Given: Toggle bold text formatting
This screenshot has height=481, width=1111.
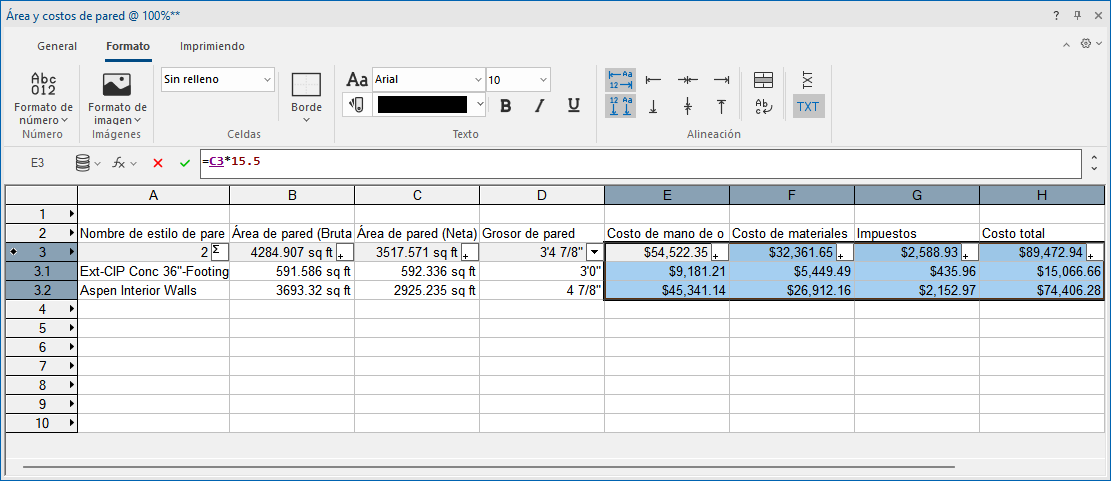Looking at the screenshot, I should (506, 106).
